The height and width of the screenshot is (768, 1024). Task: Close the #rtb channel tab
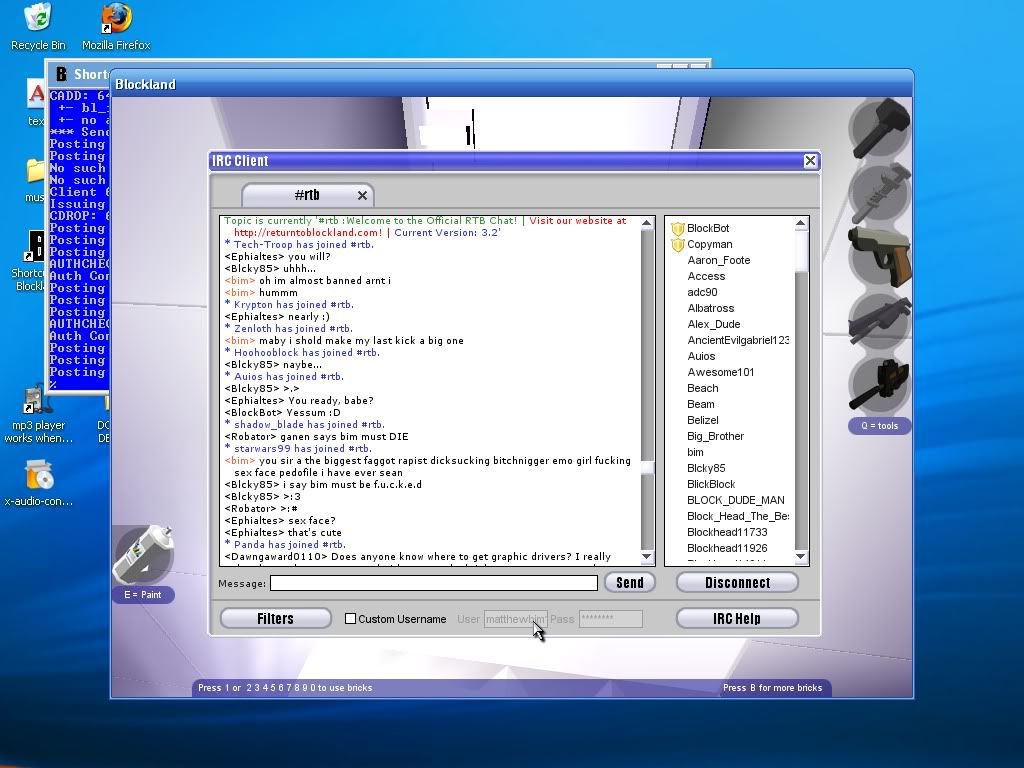pyautogui.click(x=362, y=195)
